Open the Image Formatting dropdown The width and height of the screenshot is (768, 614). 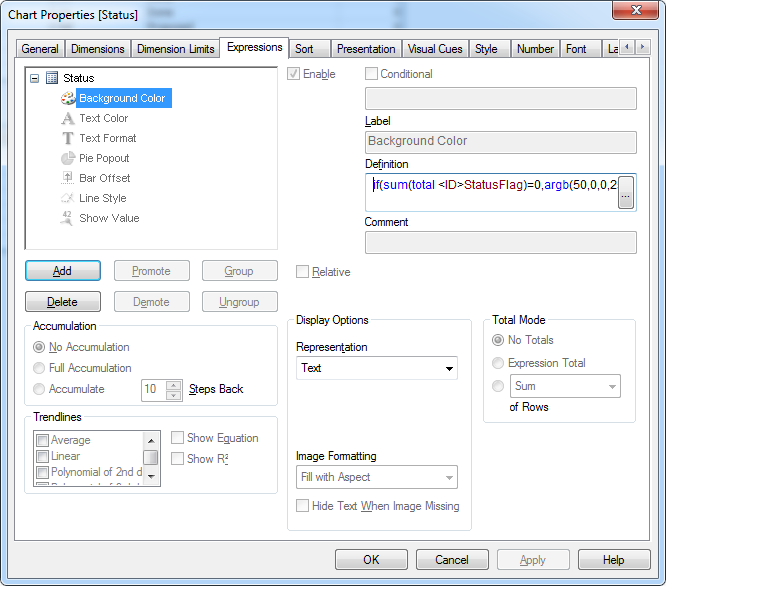377,477
